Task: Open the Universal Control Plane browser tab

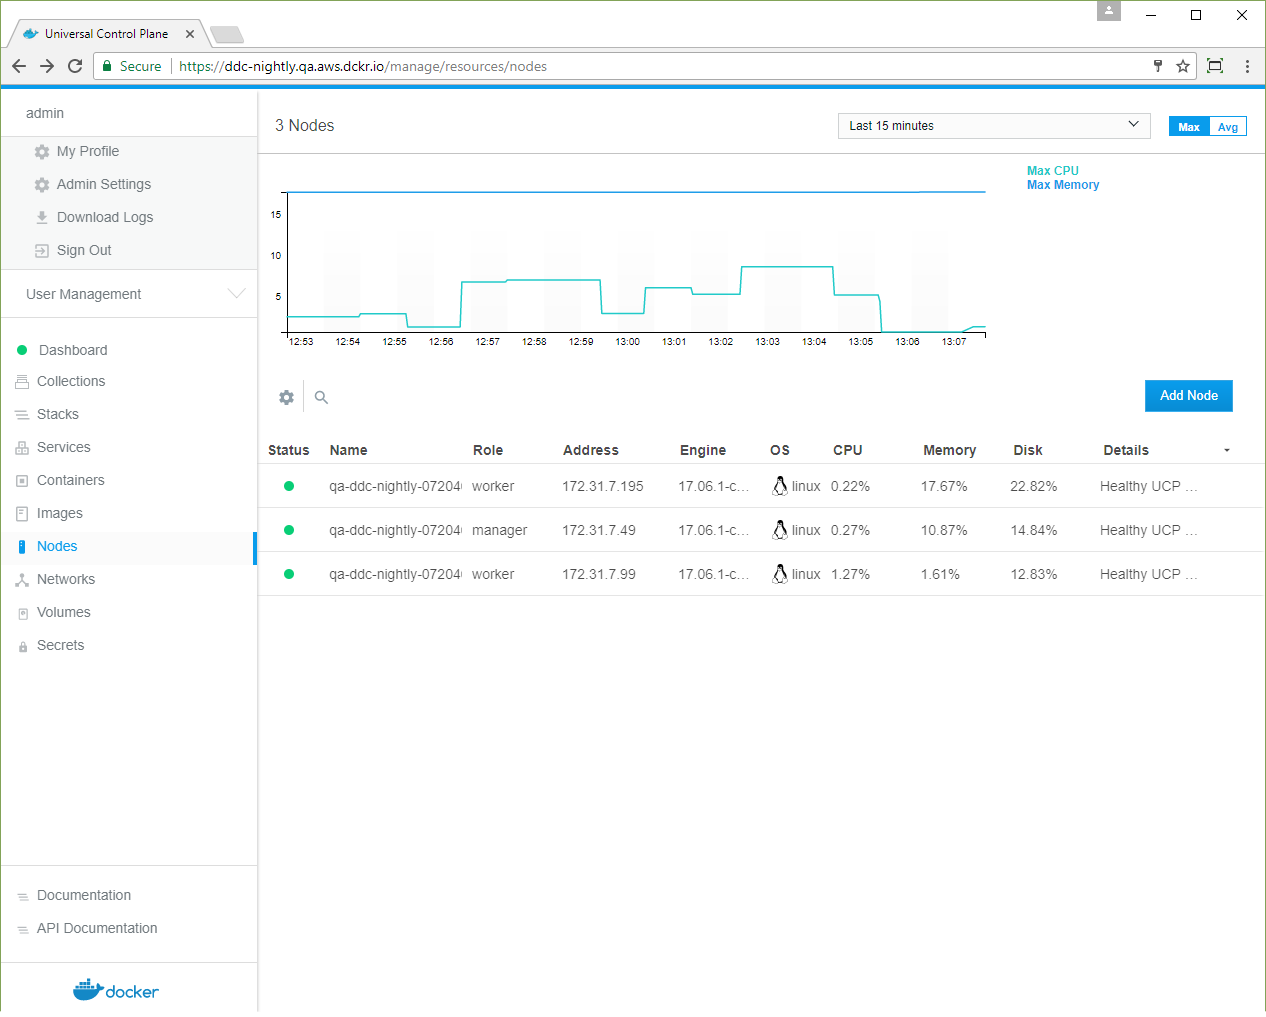Action: click(106, 34)
